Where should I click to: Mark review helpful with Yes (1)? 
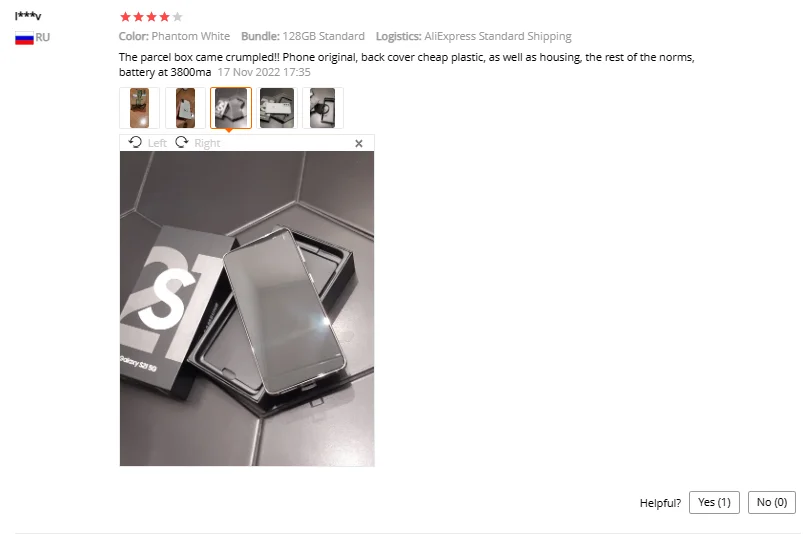(x=714, y=502)
